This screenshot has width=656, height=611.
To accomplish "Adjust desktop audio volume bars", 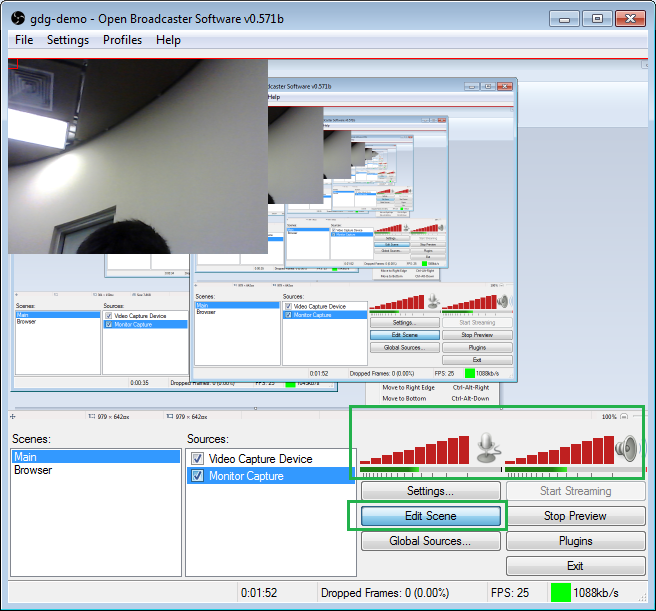I will (559, 450).
